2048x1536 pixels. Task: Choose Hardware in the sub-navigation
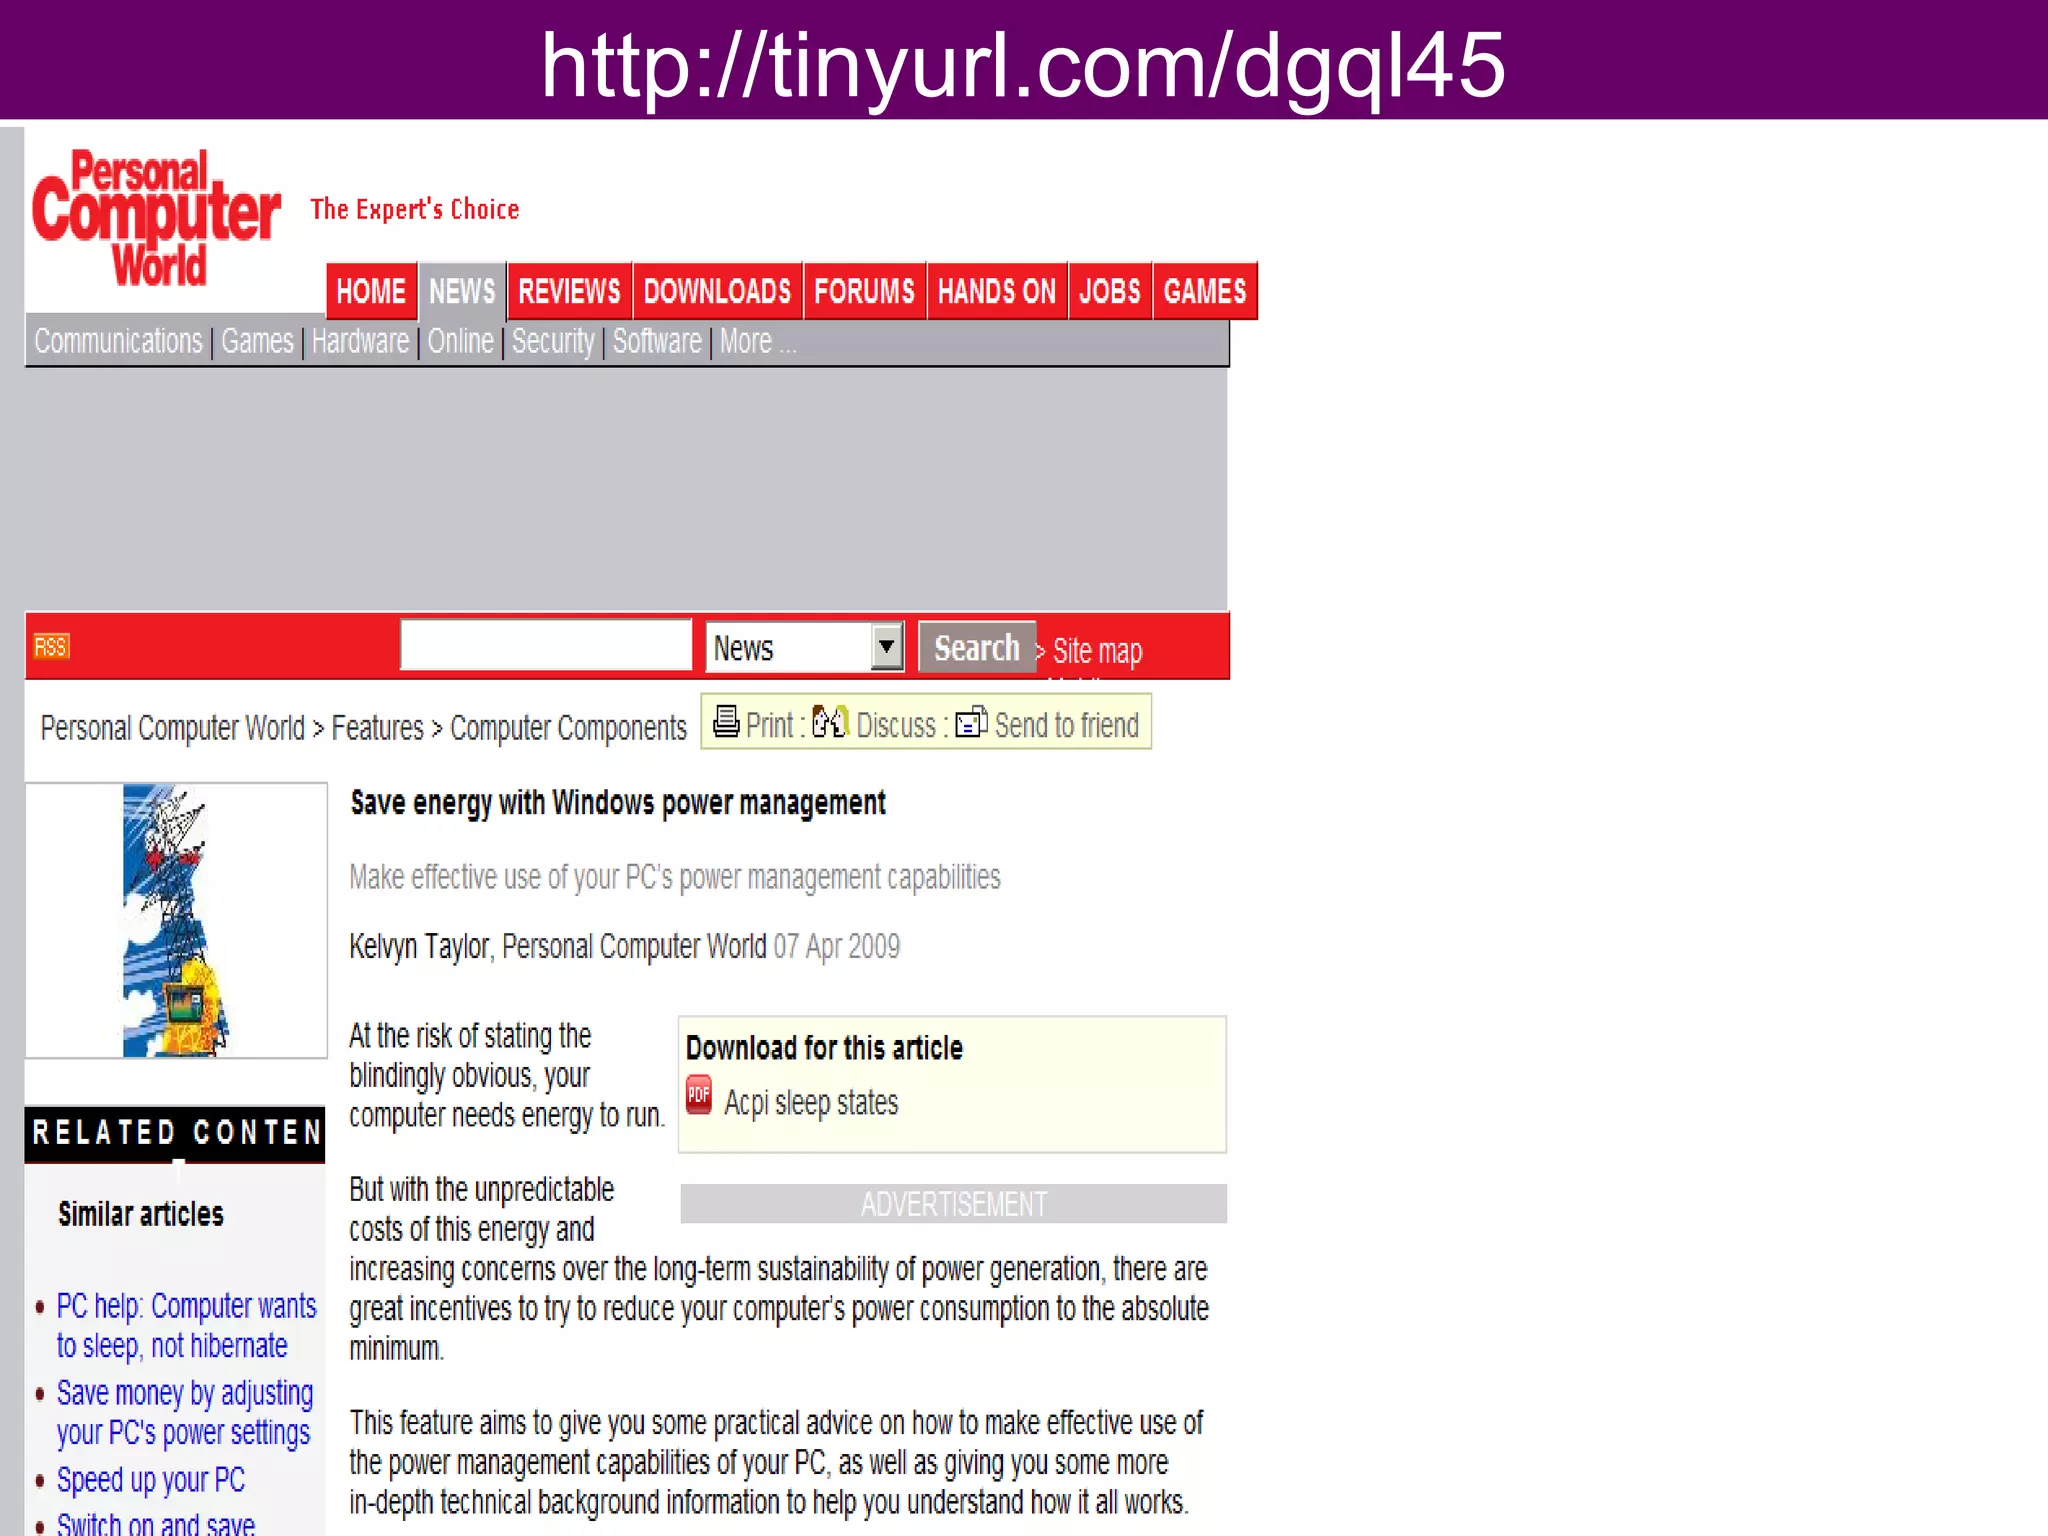click(x=360, y=341)
